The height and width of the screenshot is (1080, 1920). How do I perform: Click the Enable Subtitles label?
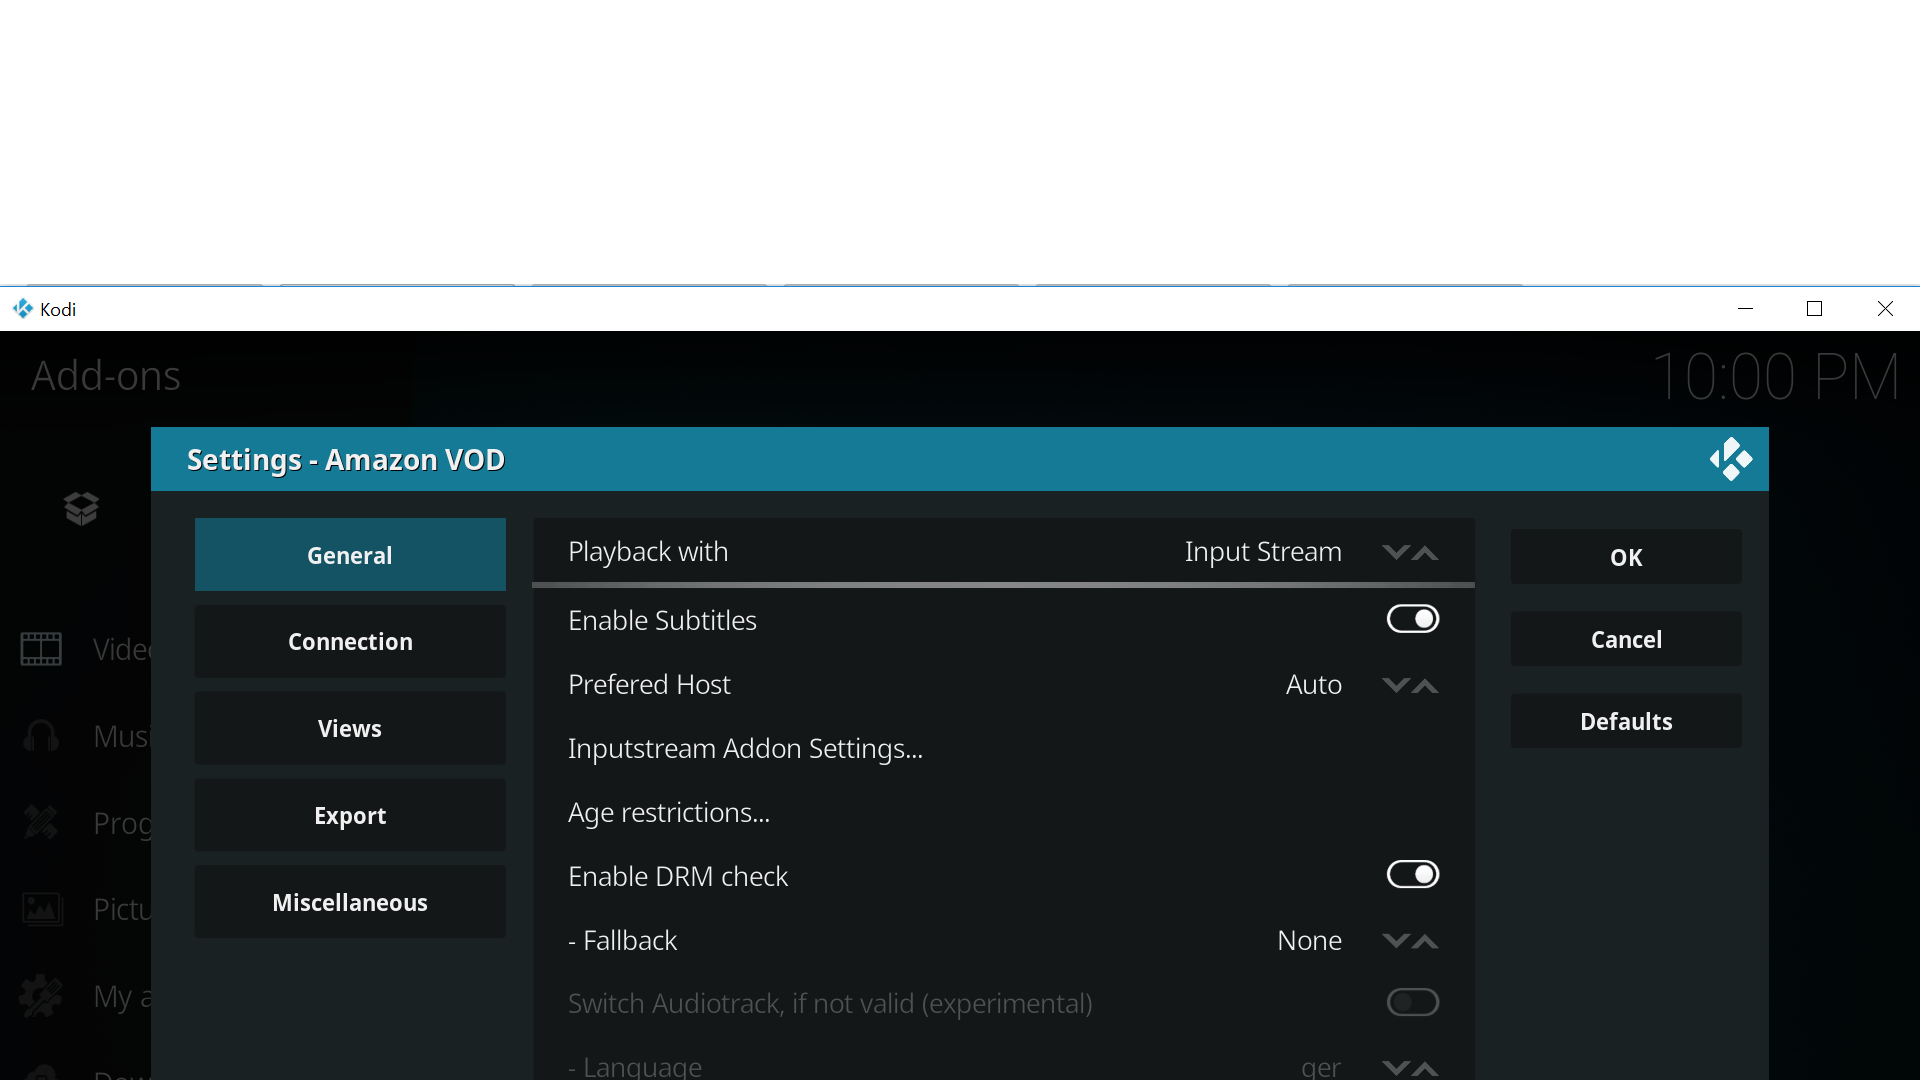tap(662, 620)
